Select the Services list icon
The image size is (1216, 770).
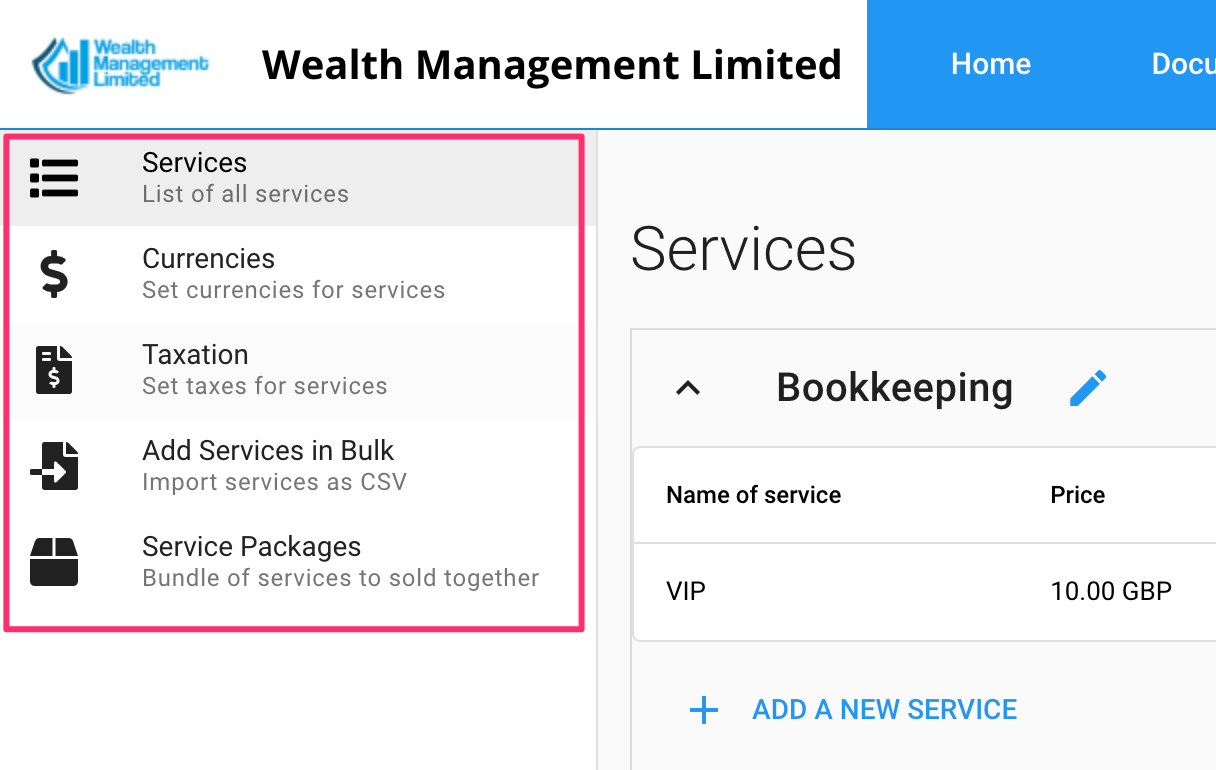coord(54,178)
